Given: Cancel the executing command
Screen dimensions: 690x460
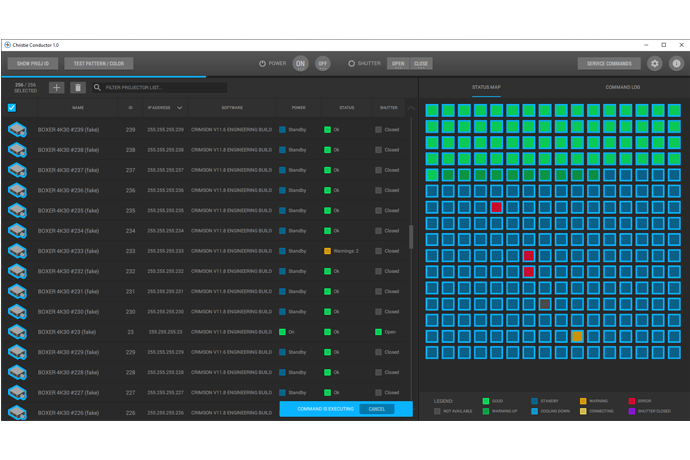Looking at the screenshot, I should [377, 409].
